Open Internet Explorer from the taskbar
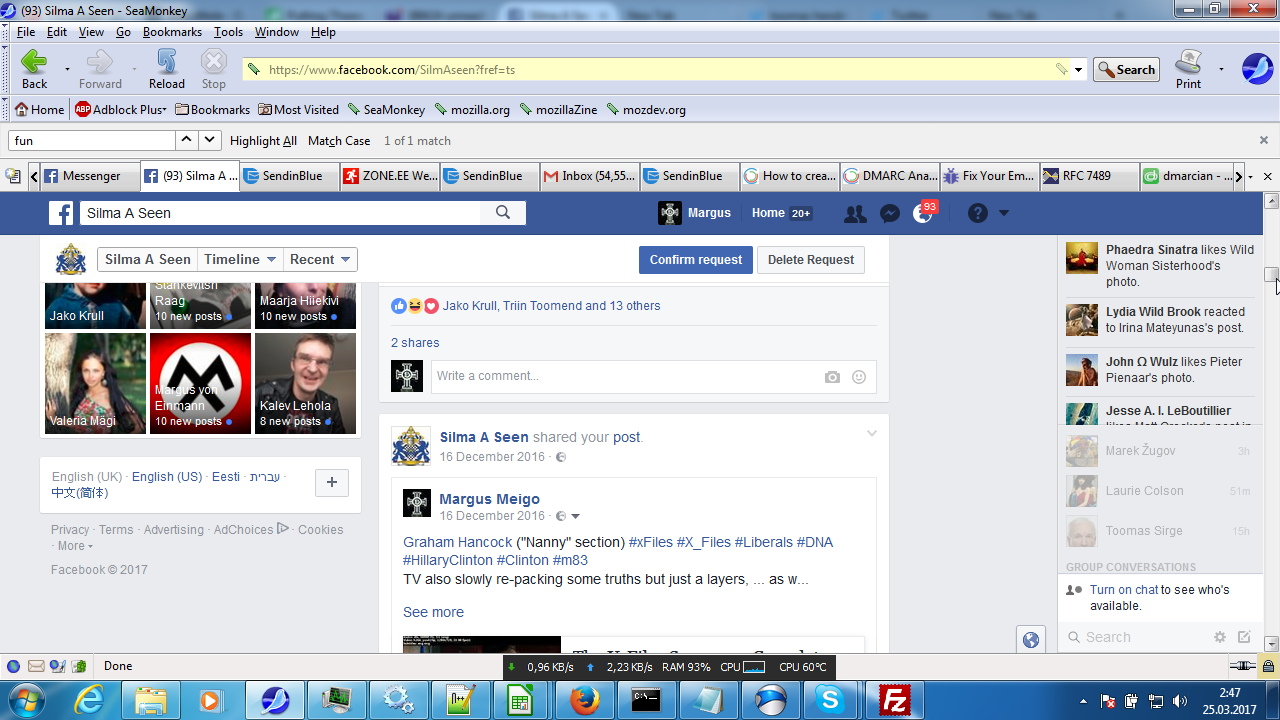 (x=89, y=700)
